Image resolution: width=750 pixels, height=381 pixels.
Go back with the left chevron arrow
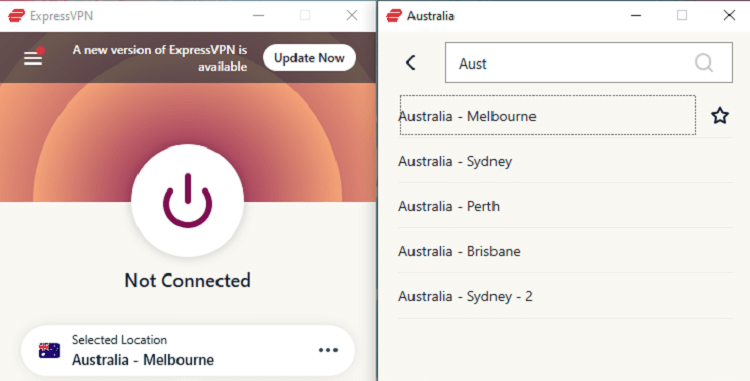pos(410,63)
